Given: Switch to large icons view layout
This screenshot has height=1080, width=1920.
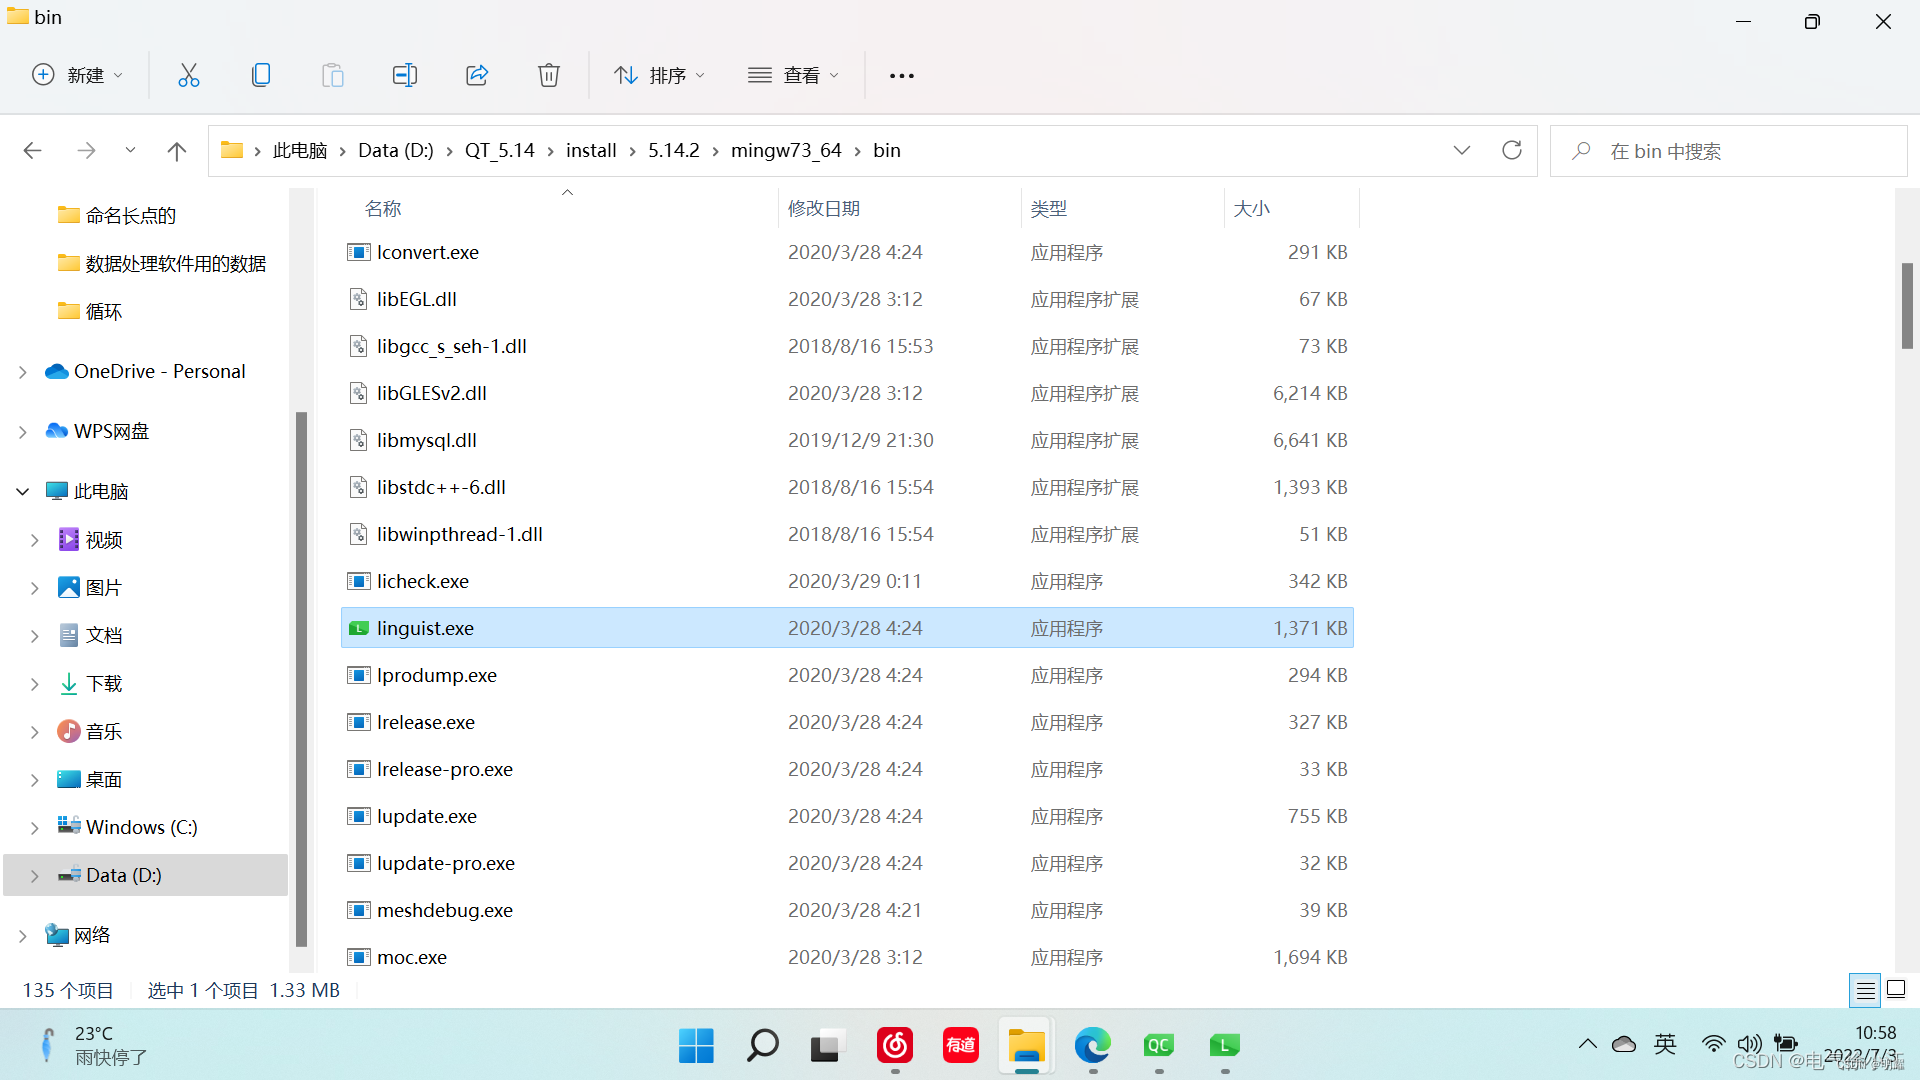Looking at the screenshot, I should [1897, 989].
